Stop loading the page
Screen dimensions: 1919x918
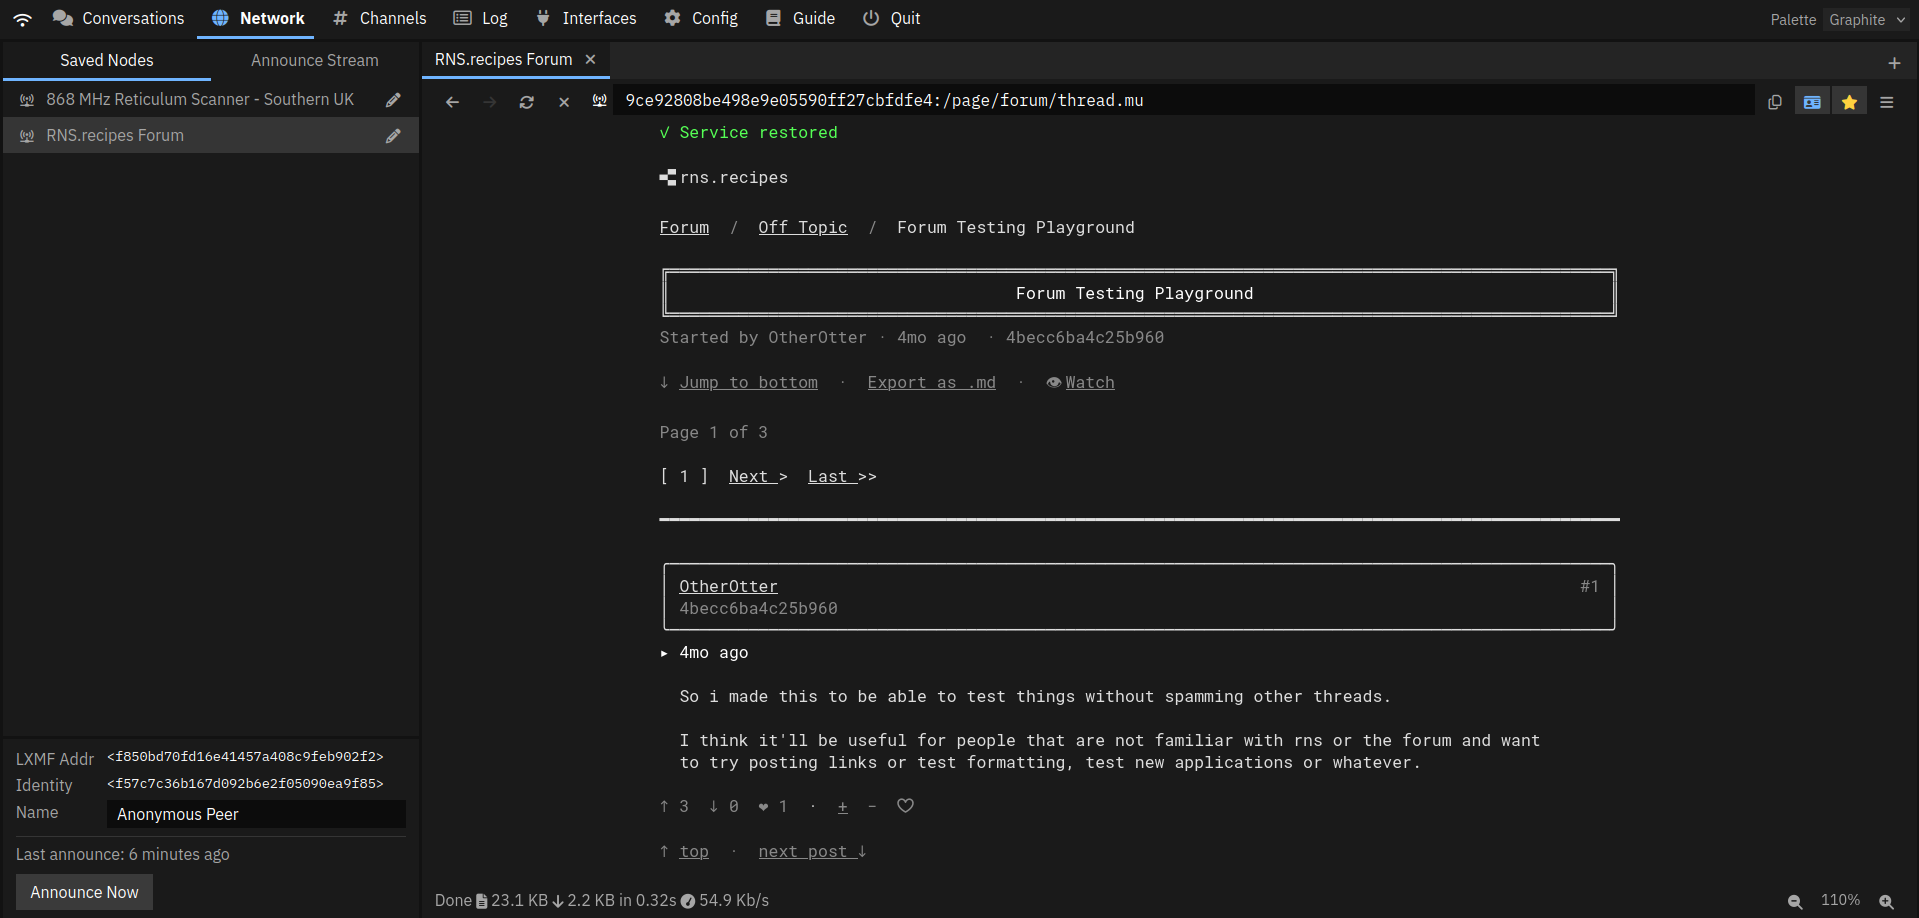tap(564, 102)
